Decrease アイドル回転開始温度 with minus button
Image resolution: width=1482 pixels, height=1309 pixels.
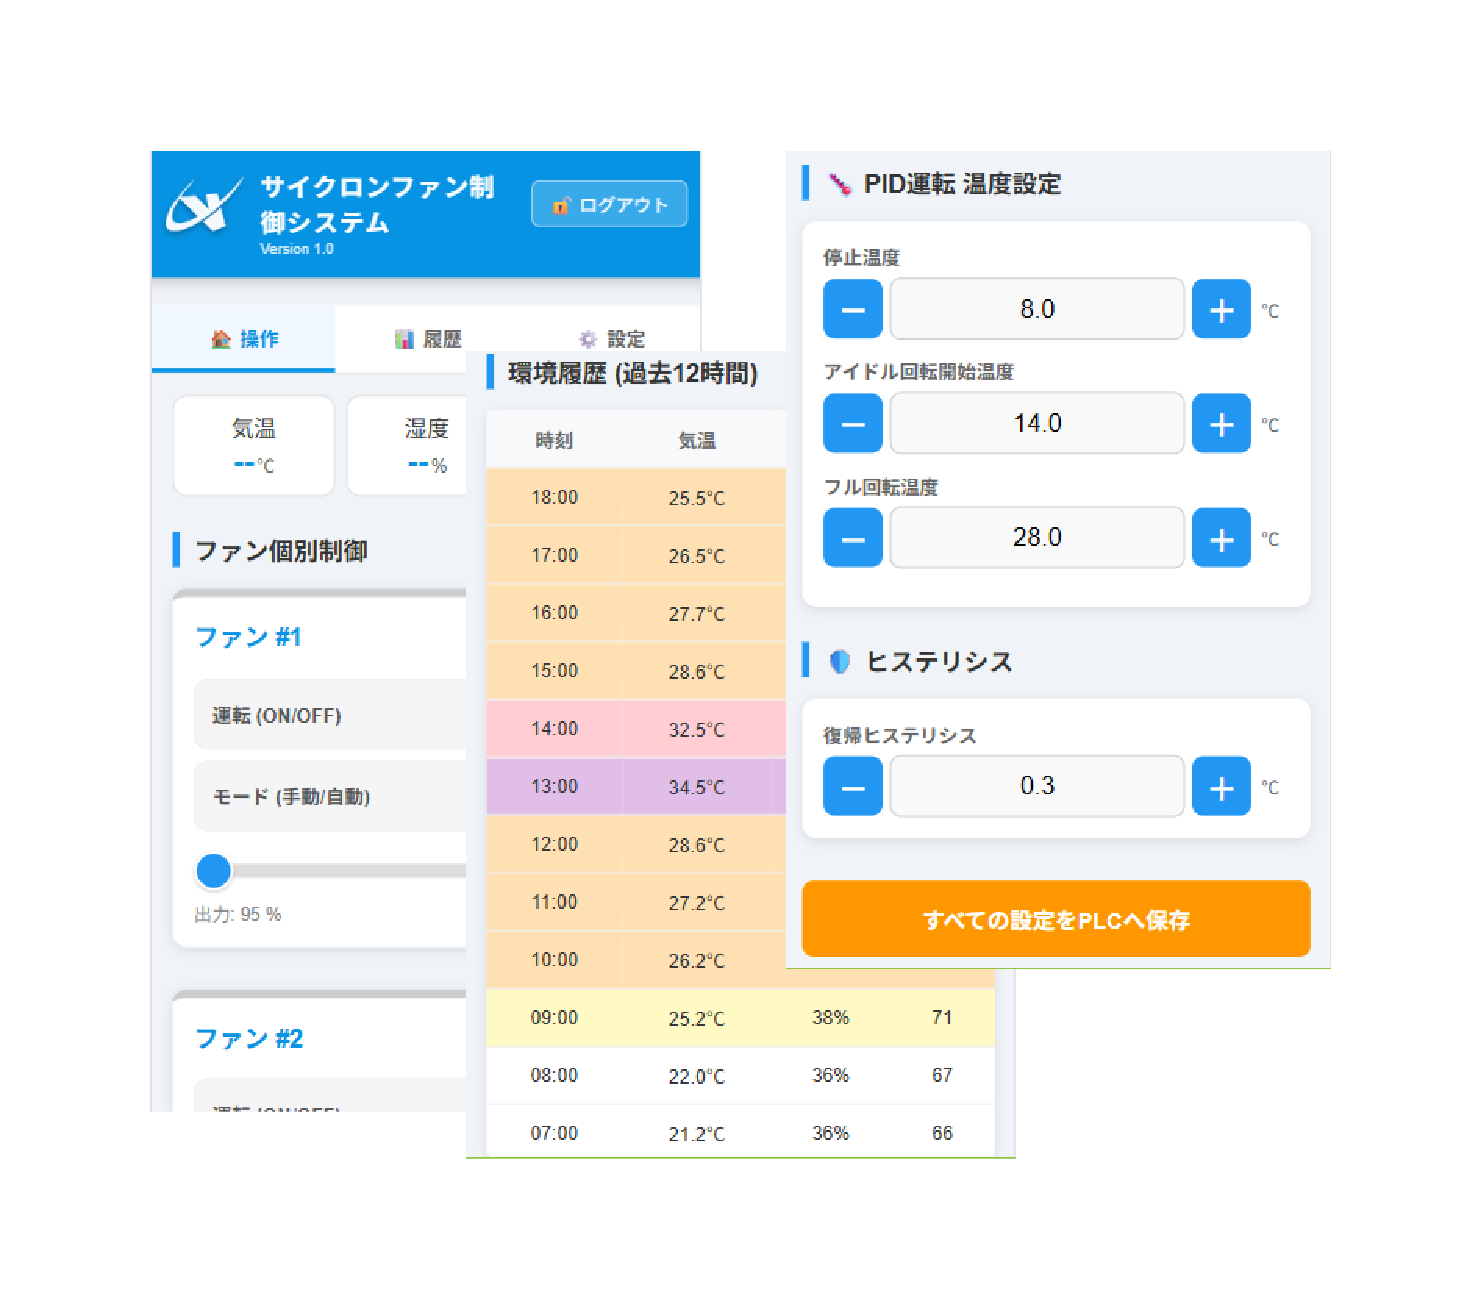click(852, 424)
